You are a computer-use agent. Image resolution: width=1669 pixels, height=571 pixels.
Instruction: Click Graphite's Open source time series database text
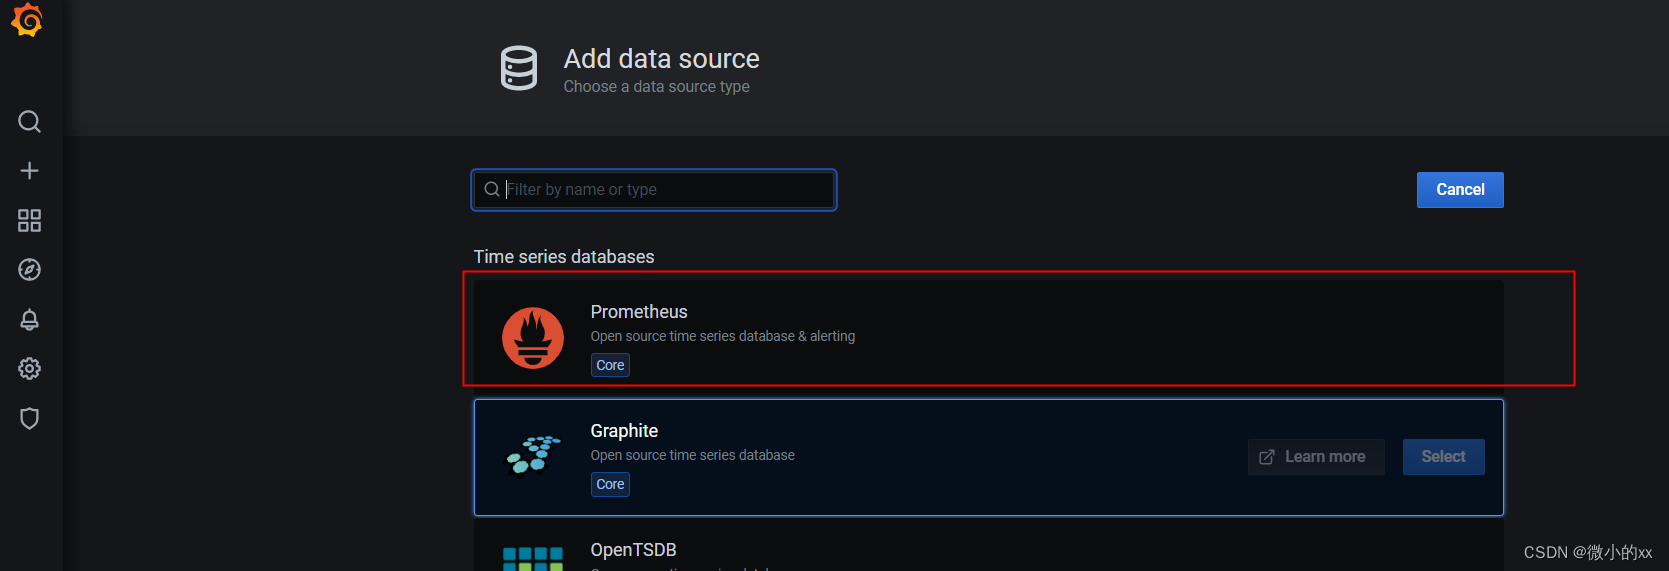(692, 456)
